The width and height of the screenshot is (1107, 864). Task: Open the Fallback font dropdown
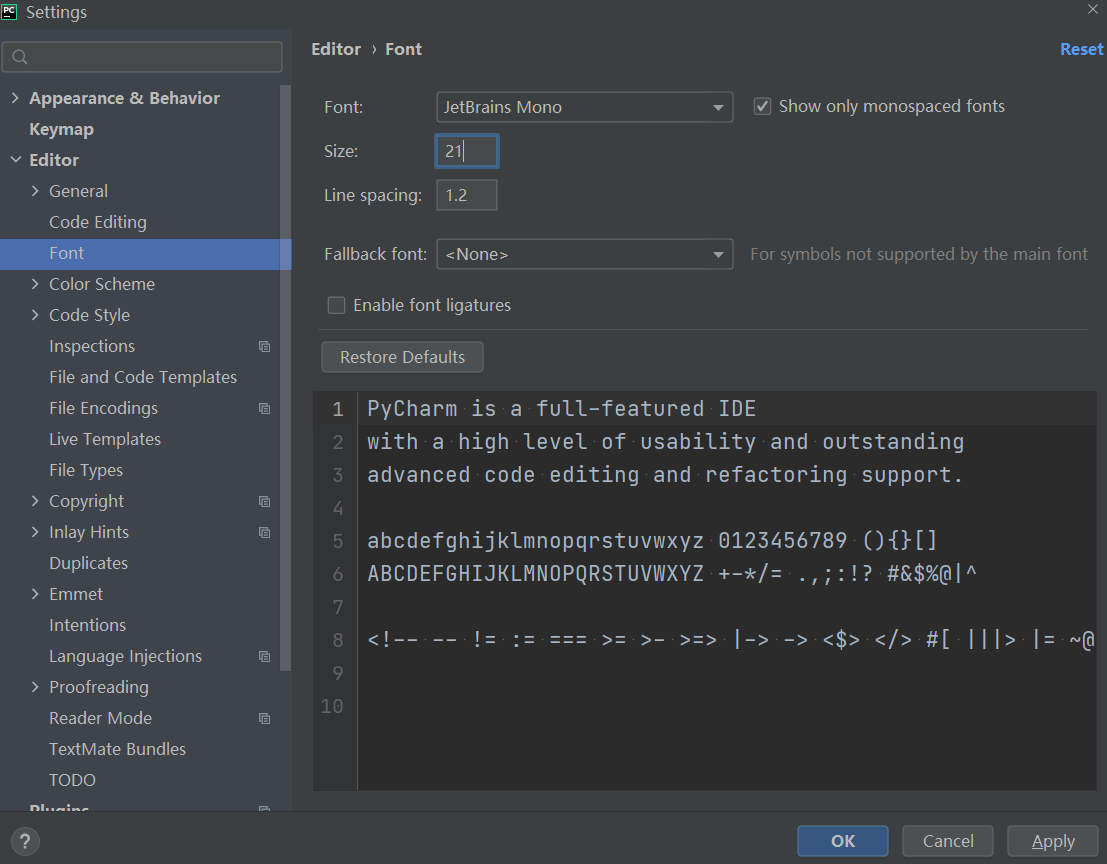pyautogui.click(x=585, y=254)
